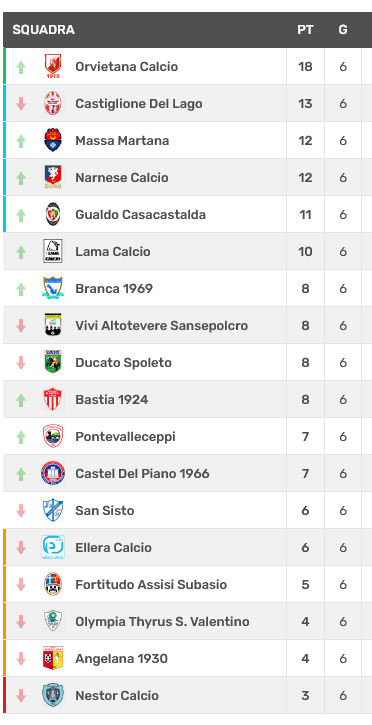The width and height of the screenshot is (372, 725).
Task: Open the Lama Calcio logo
Action: point(53,251)
